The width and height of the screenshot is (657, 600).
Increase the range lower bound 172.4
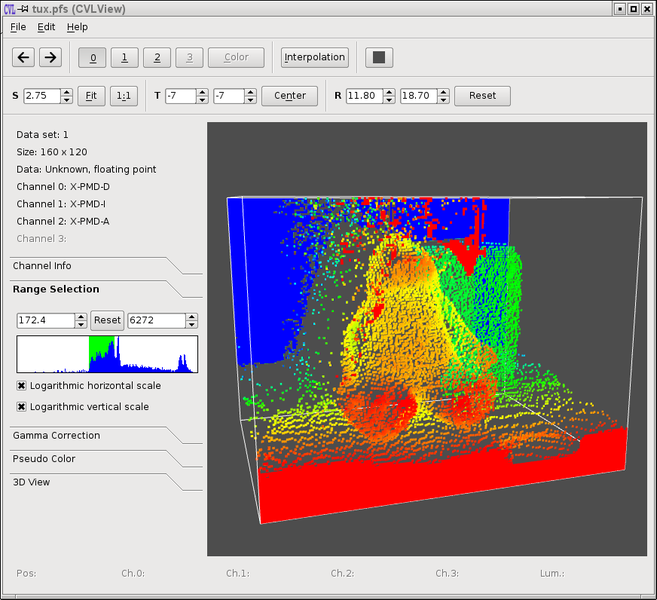point(81,317)
